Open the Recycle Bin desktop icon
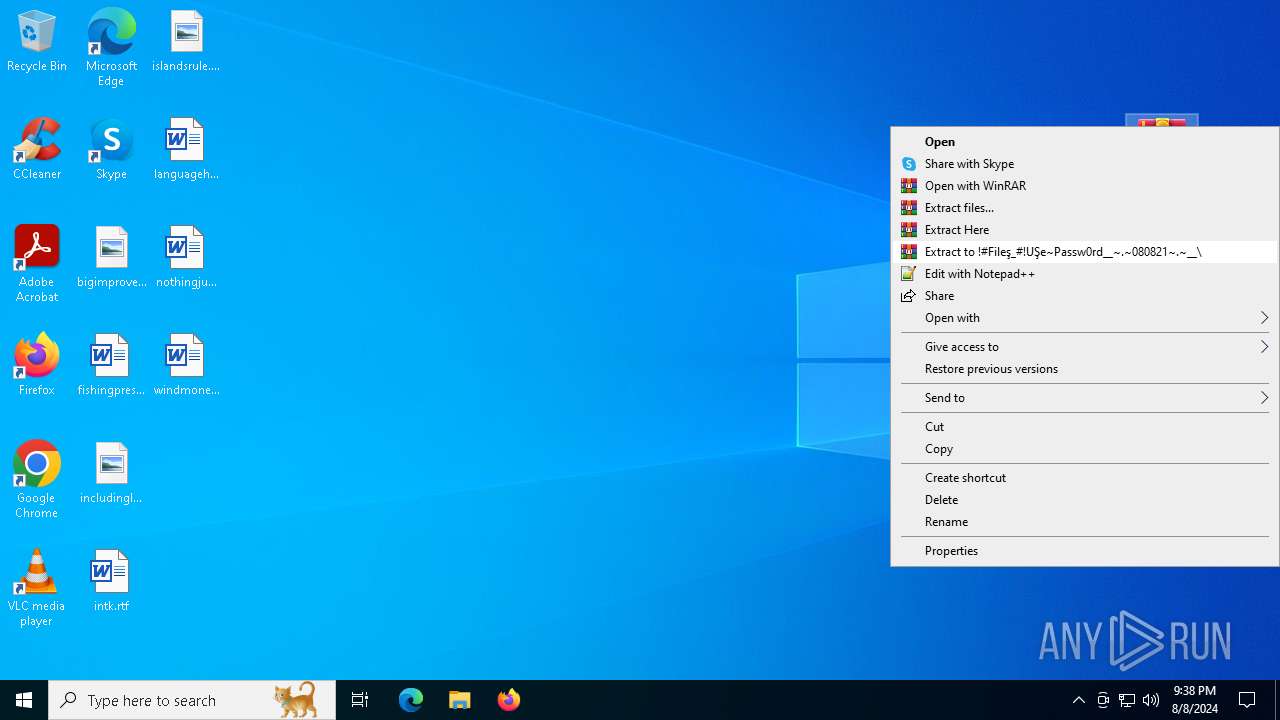 (x=37, y=41)
